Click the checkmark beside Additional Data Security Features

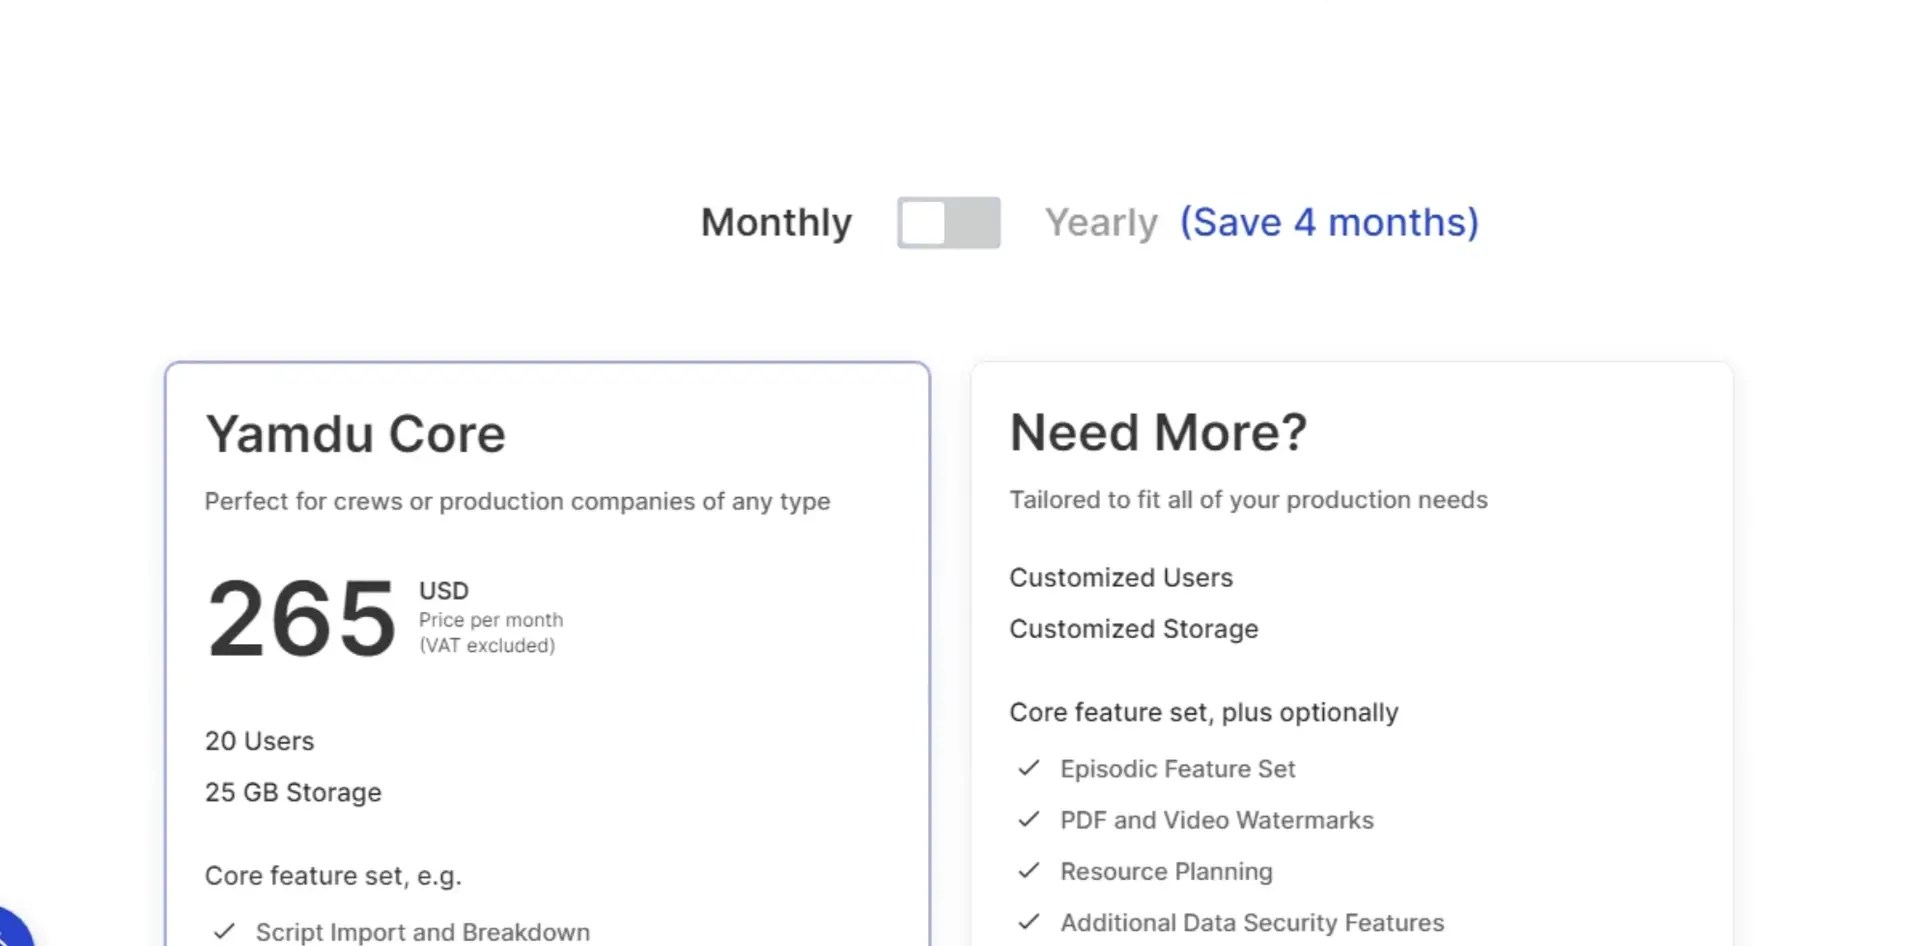pos(1029,922)
